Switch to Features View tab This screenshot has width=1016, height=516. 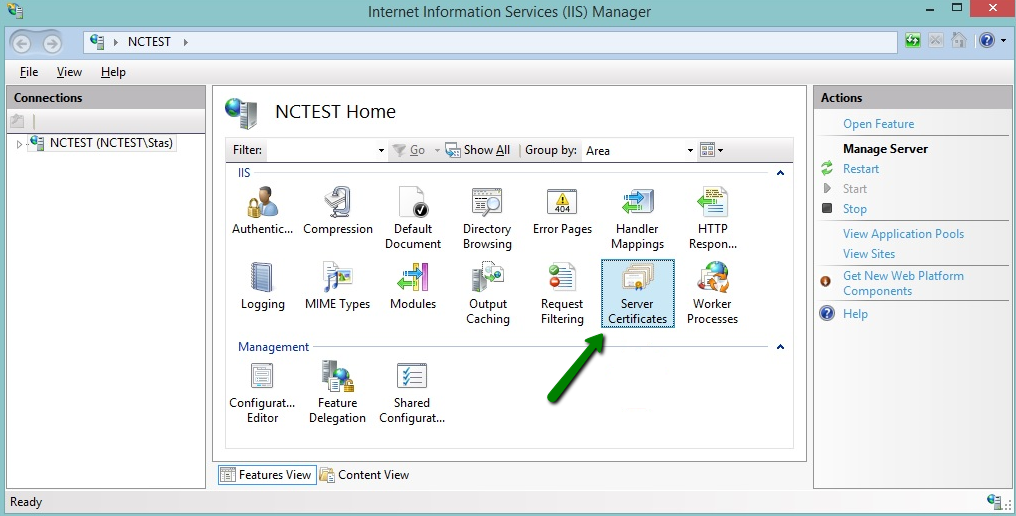tap(267, 475)
